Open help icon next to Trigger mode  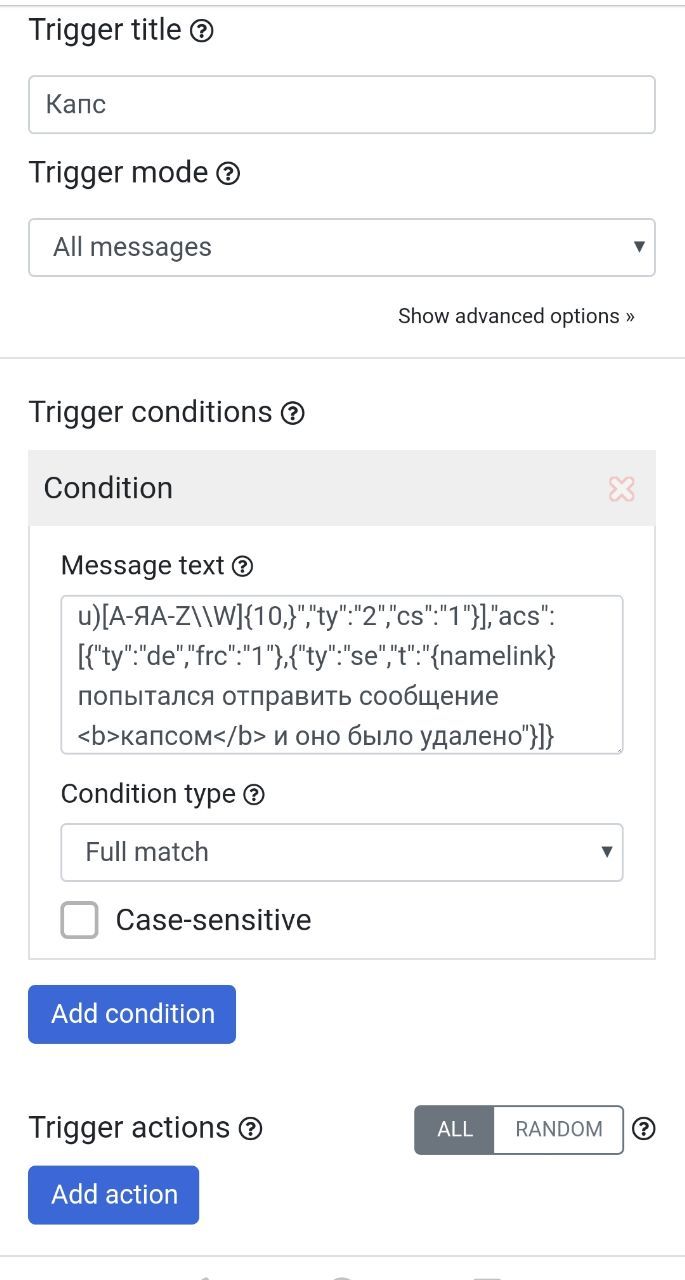click(228, 174)
